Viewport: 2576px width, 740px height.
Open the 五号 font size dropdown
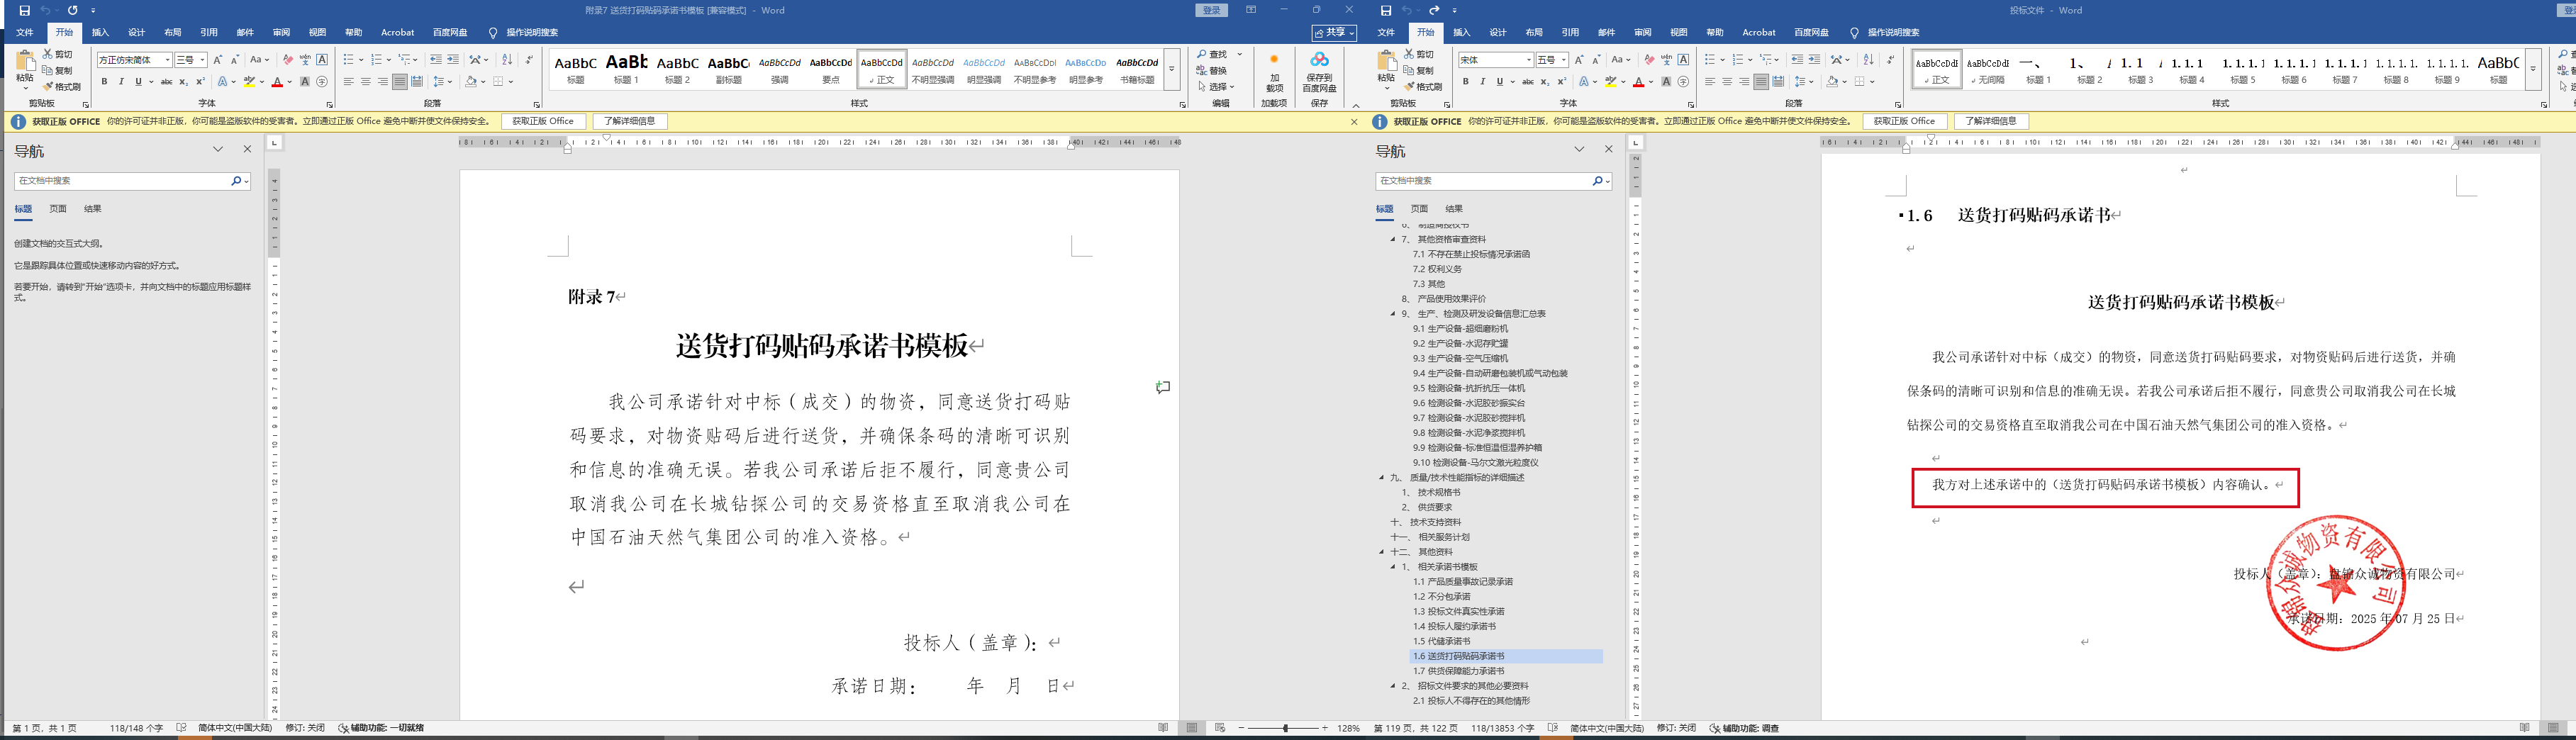1564,60
